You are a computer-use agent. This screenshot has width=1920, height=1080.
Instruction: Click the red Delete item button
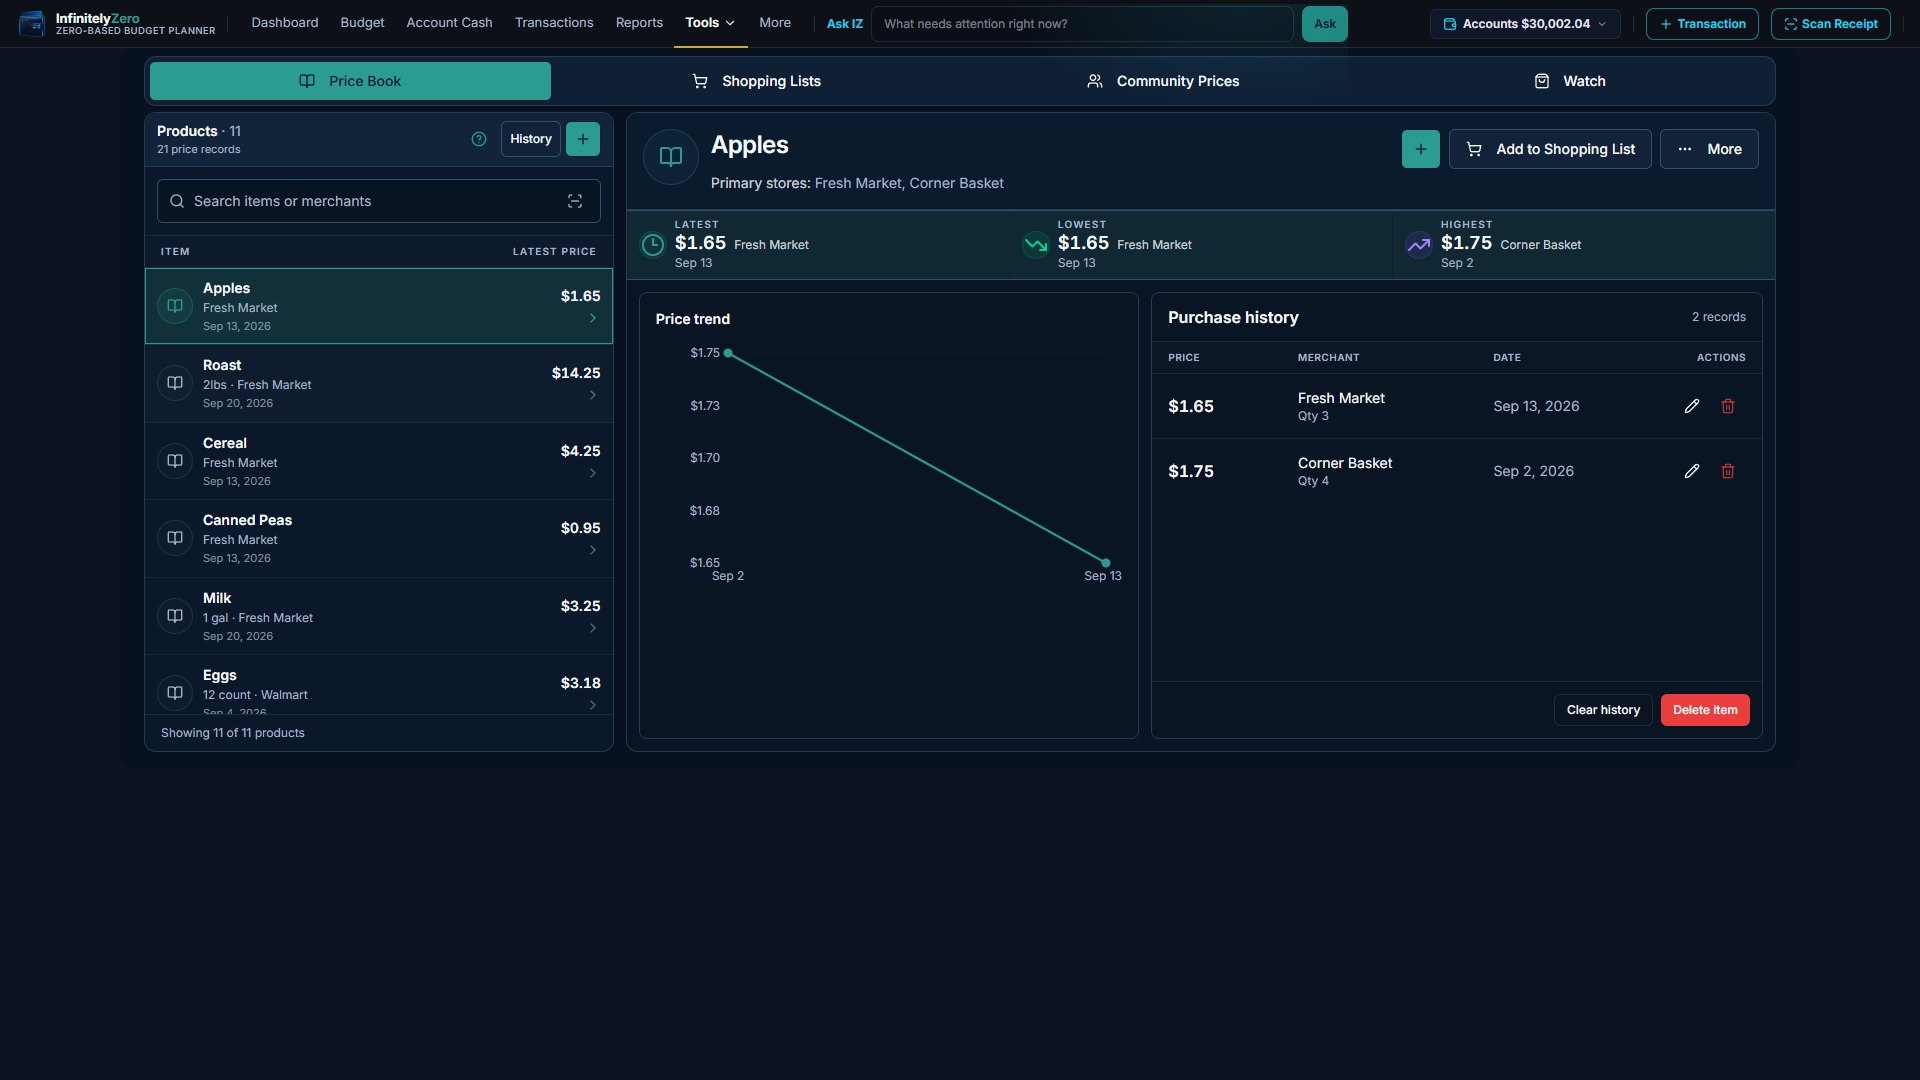point(1705,710)
